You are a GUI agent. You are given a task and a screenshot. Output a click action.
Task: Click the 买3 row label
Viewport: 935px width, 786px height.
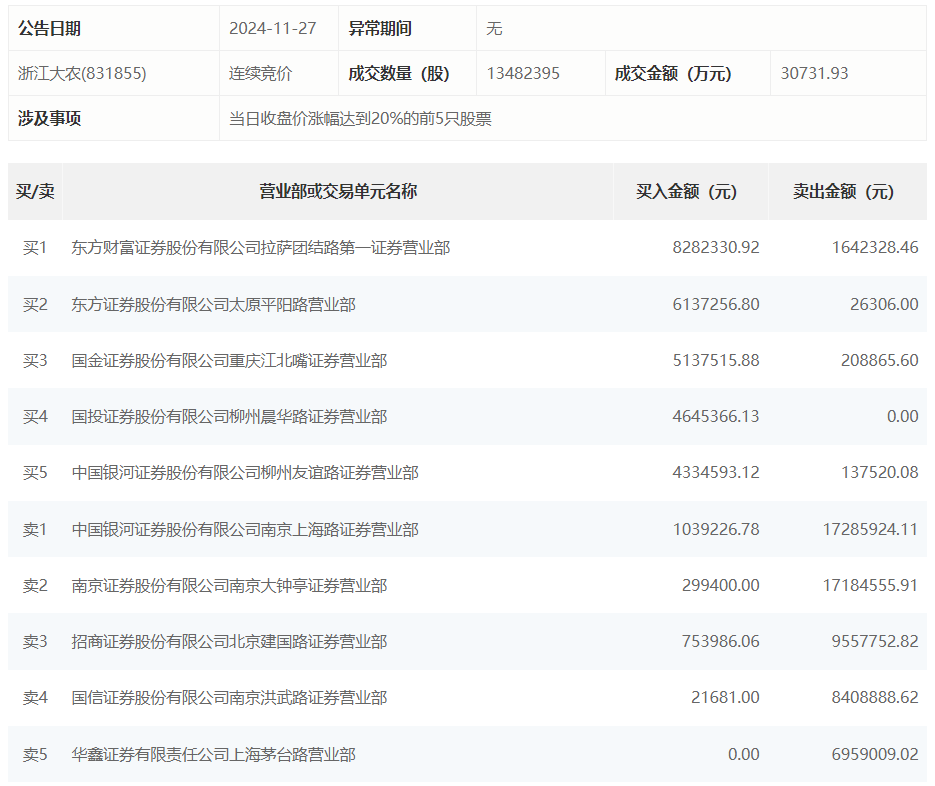pos(35,361)
